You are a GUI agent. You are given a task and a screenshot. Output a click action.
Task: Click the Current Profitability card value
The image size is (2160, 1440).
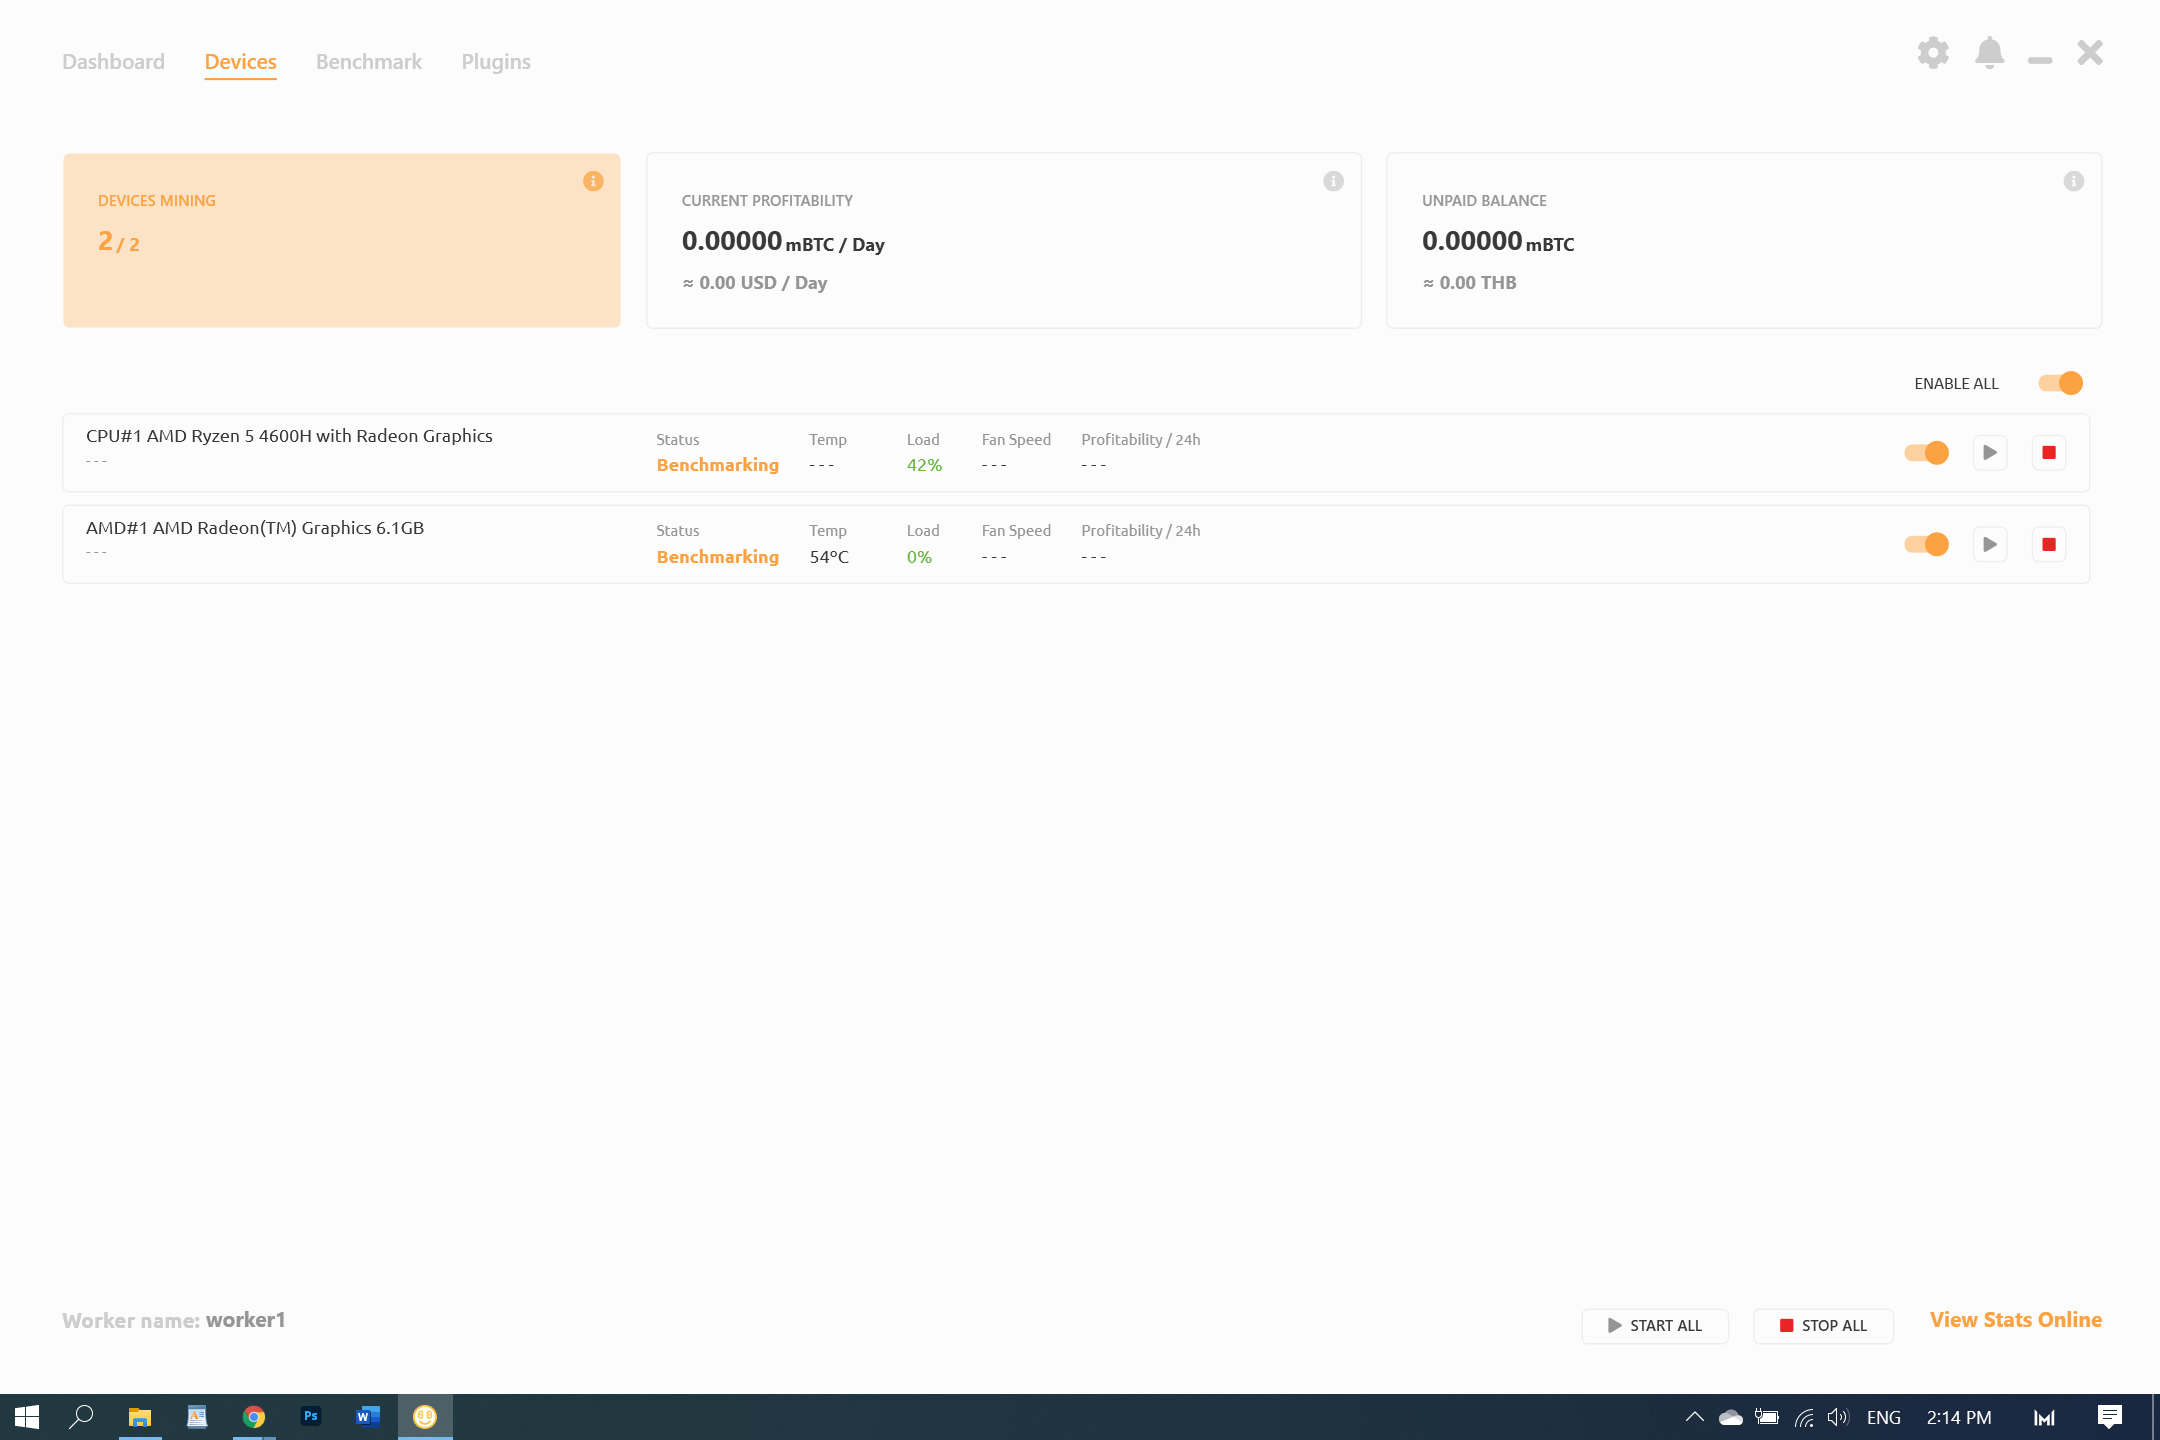pyautogui.click(x=783, y=242)
